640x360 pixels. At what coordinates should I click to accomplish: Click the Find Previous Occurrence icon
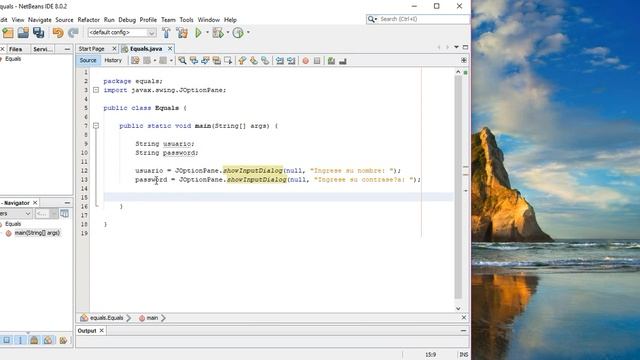pos(194,61)
